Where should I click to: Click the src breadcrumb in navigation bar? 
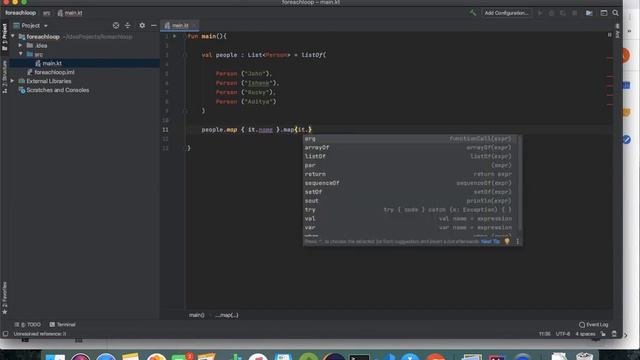47,13
